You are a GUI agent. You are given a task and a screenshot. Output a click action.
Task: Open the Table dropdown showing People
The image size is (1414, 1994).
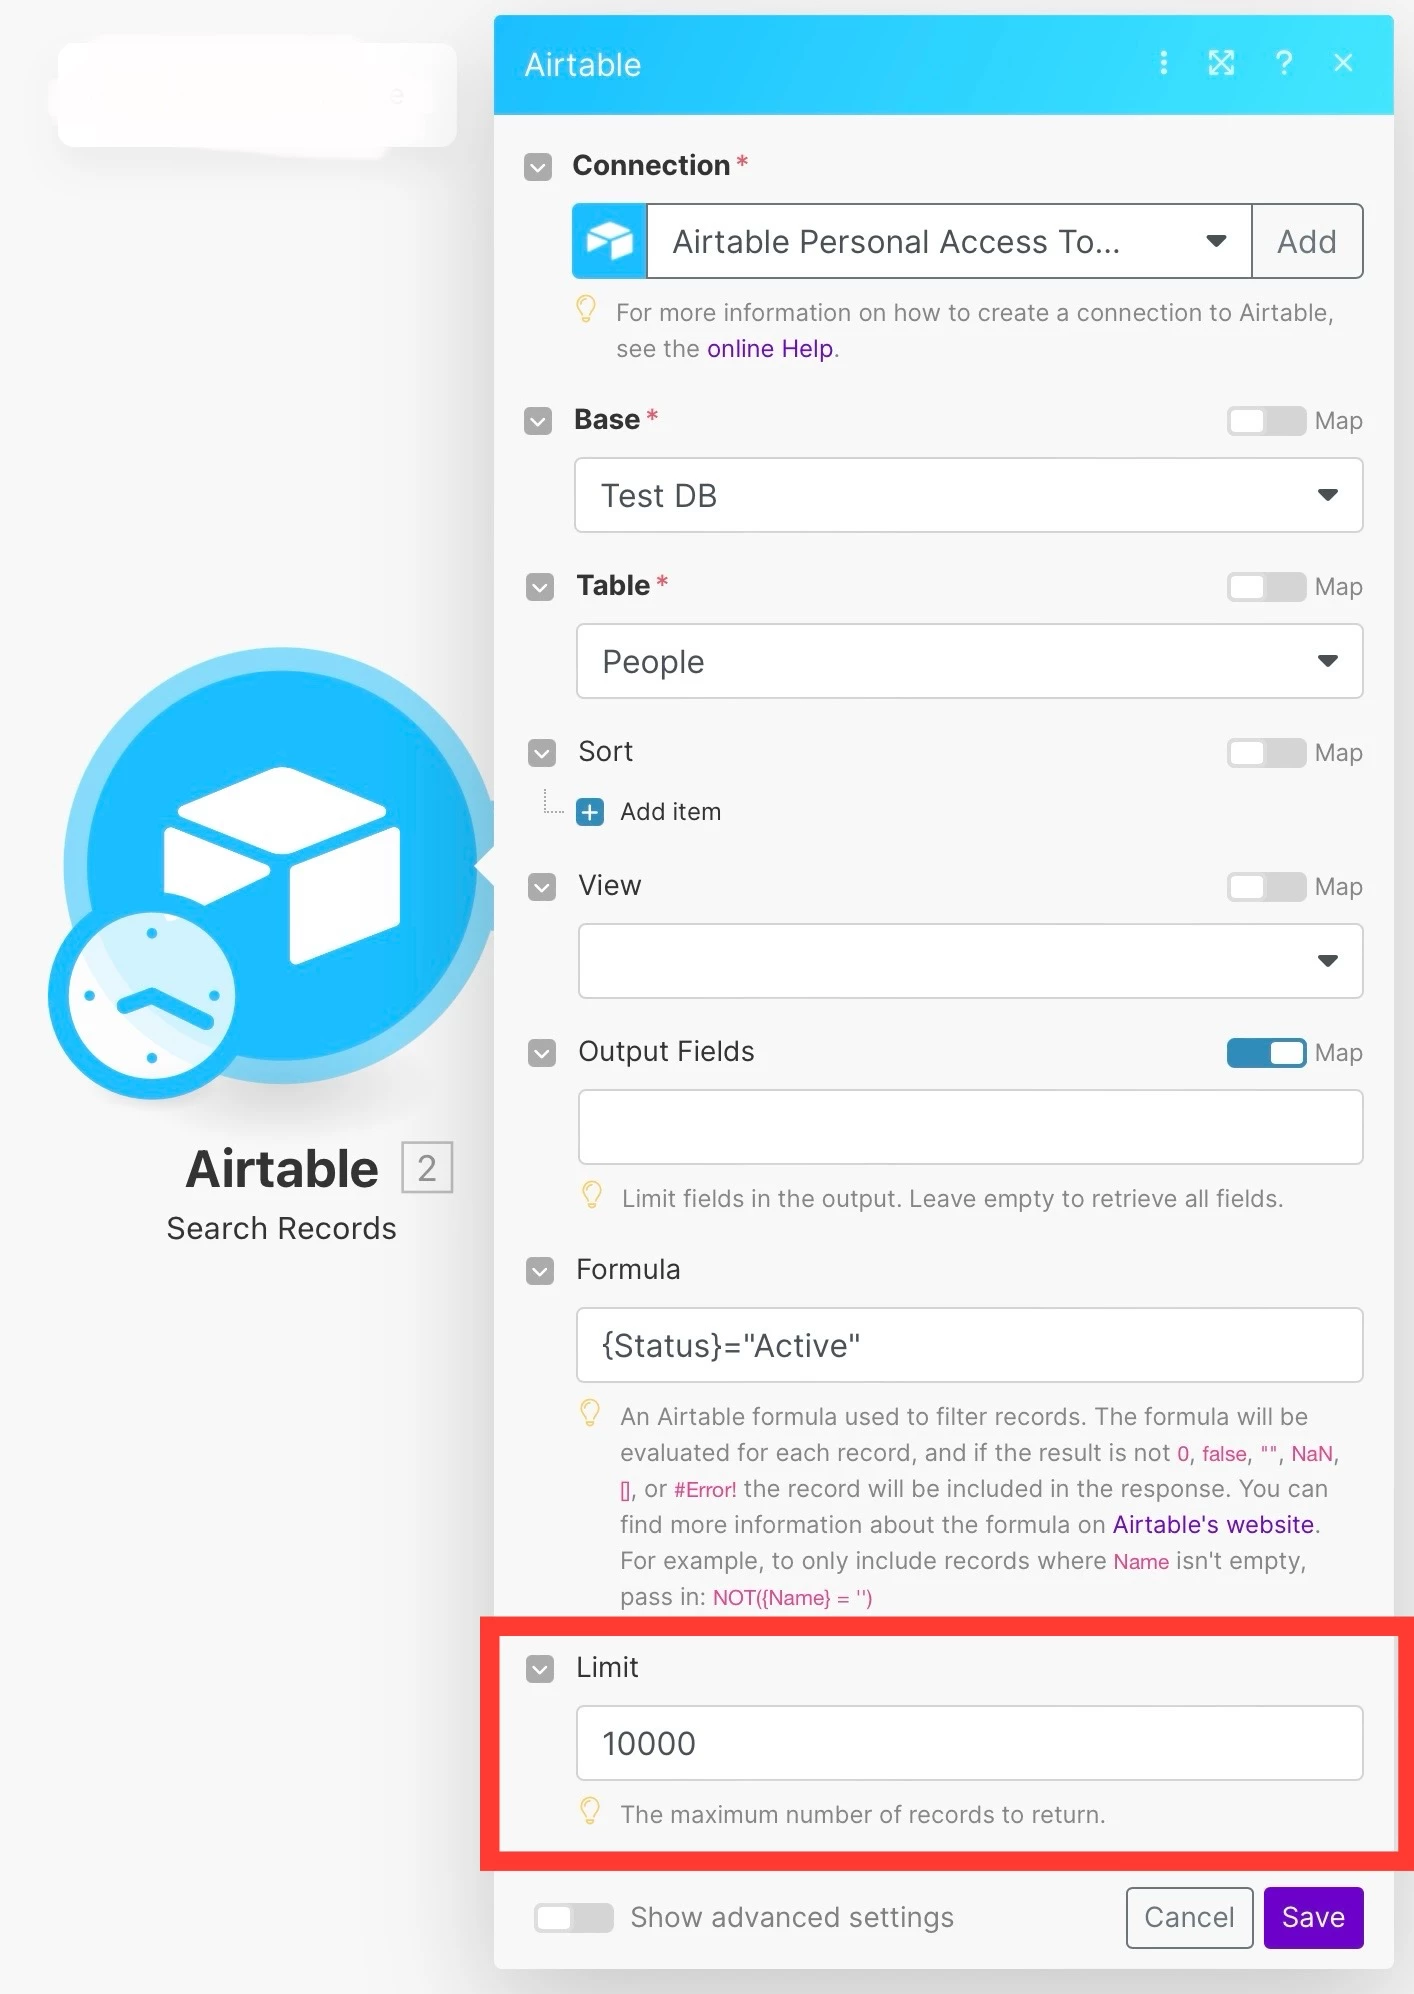coord(969,661)
